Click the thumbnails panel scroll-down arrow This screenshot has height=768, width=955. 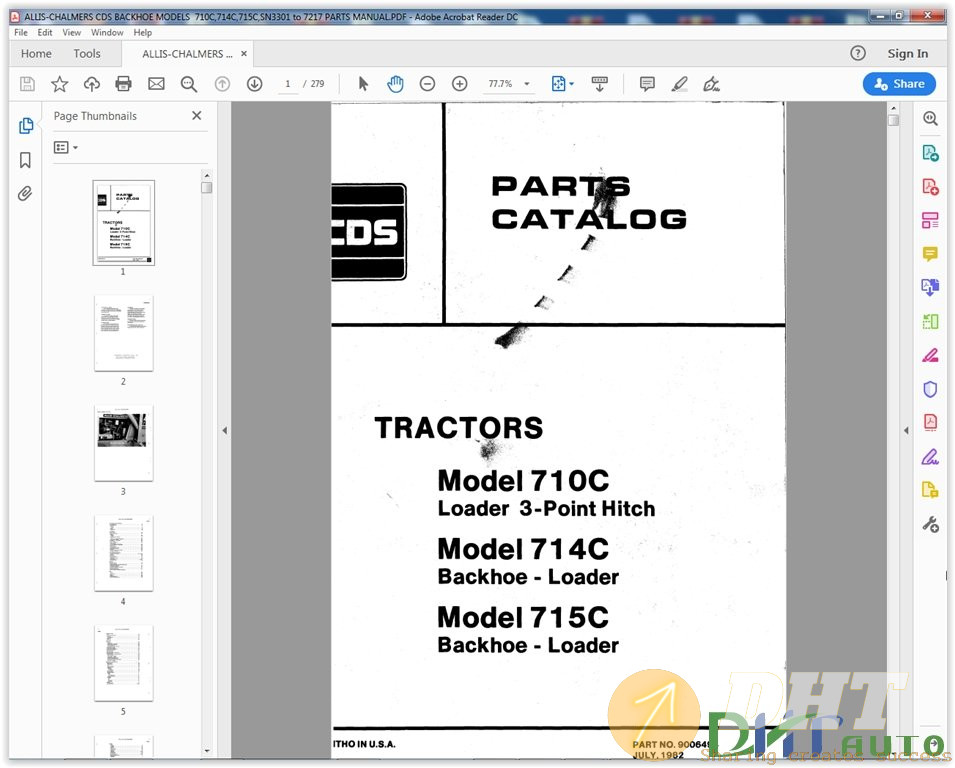pyautogui.click(x=207, y=751)
